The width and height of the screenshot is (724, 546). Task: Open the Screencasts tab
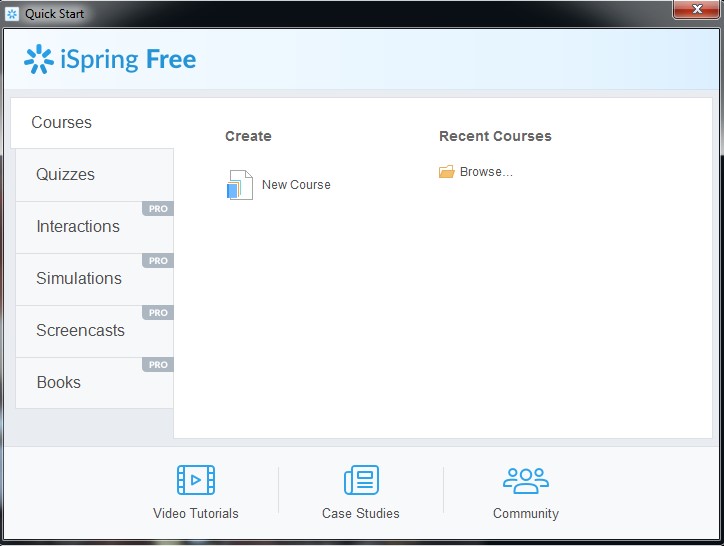(95, 331)
